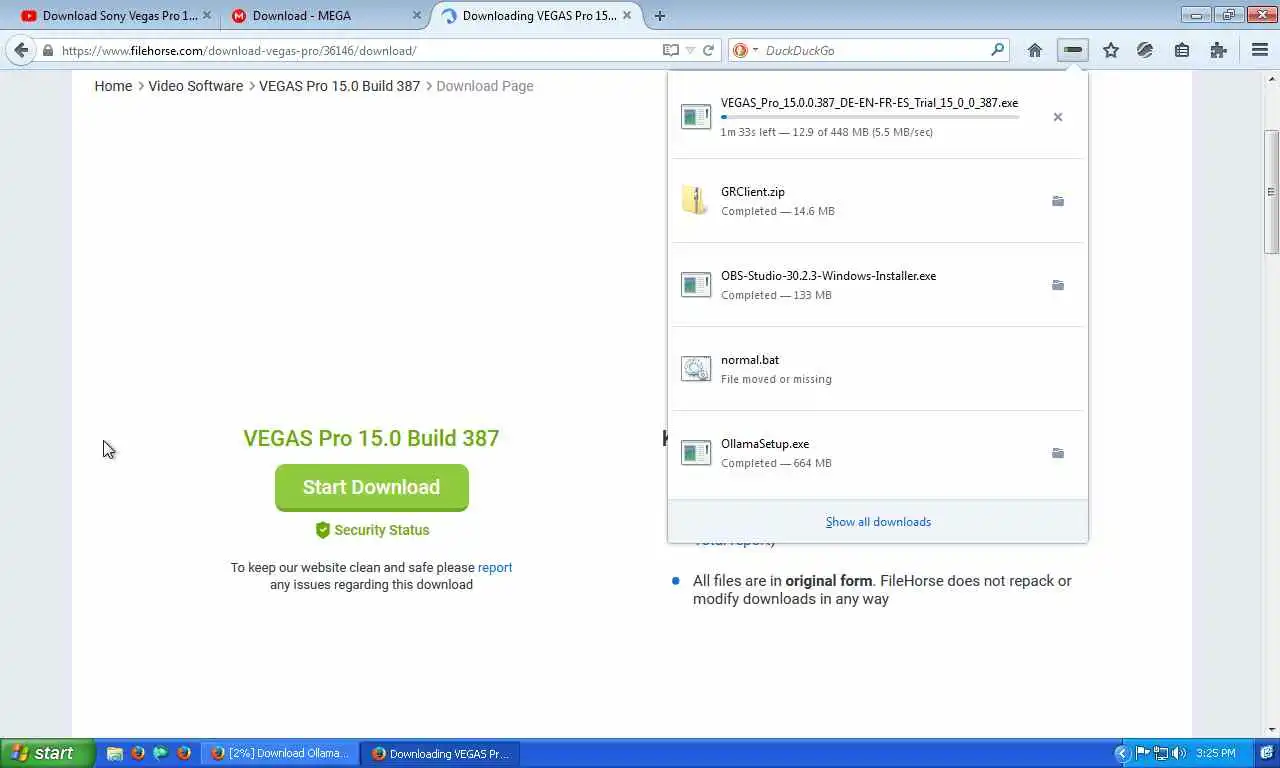The width and height of the screenshot is (1280, 768).
Task: Click the OBS-Studio installer file icon
Action: pos(696,284)
